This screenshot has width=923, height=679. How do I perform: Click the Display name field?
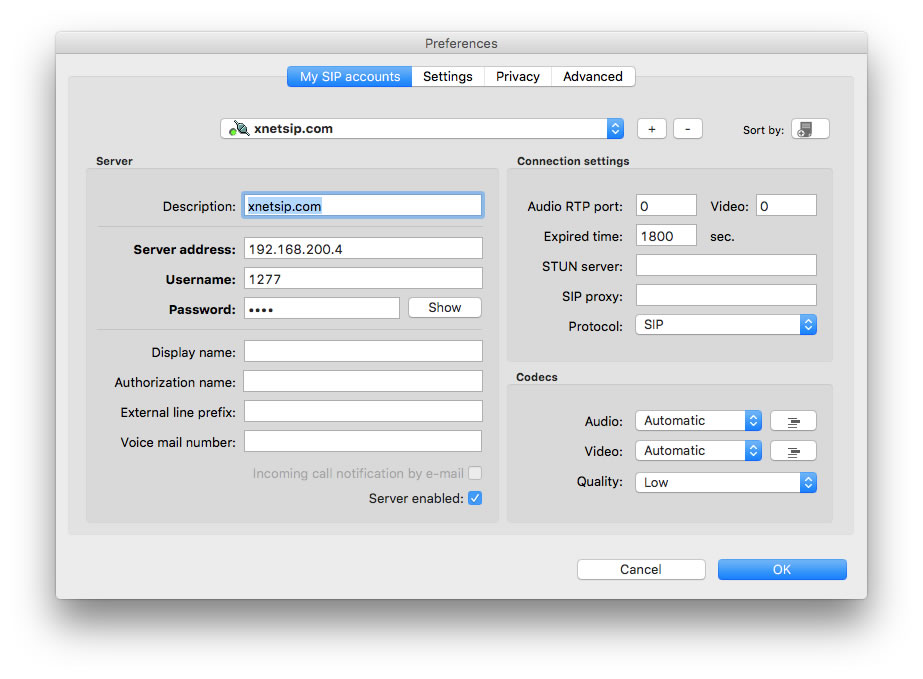click(x=363, y=351)
